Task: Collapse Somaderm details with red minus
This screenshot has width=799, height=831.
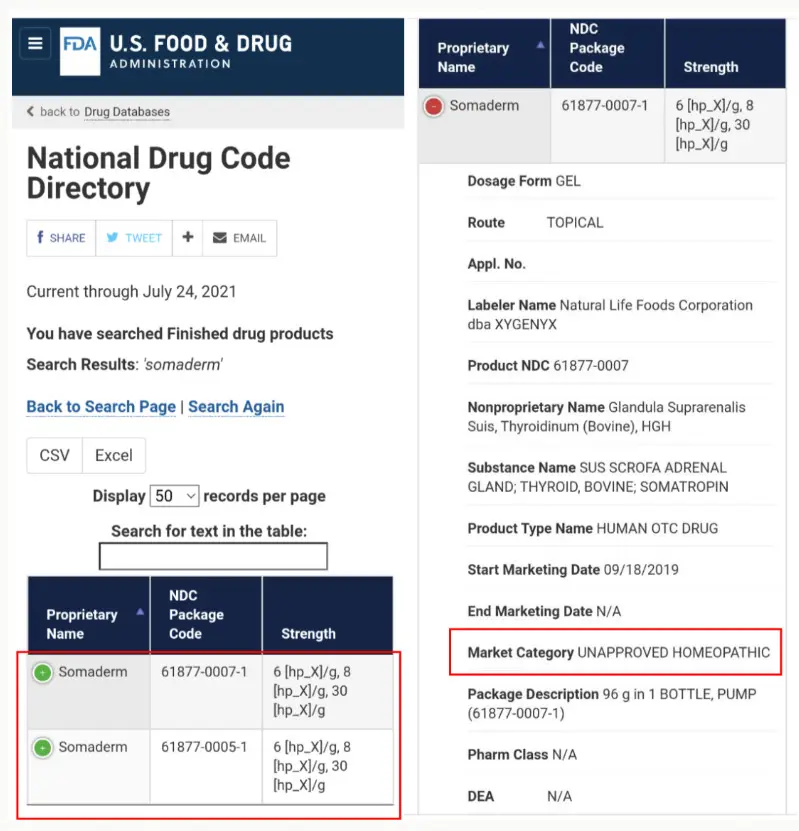Action: (433, 107)
